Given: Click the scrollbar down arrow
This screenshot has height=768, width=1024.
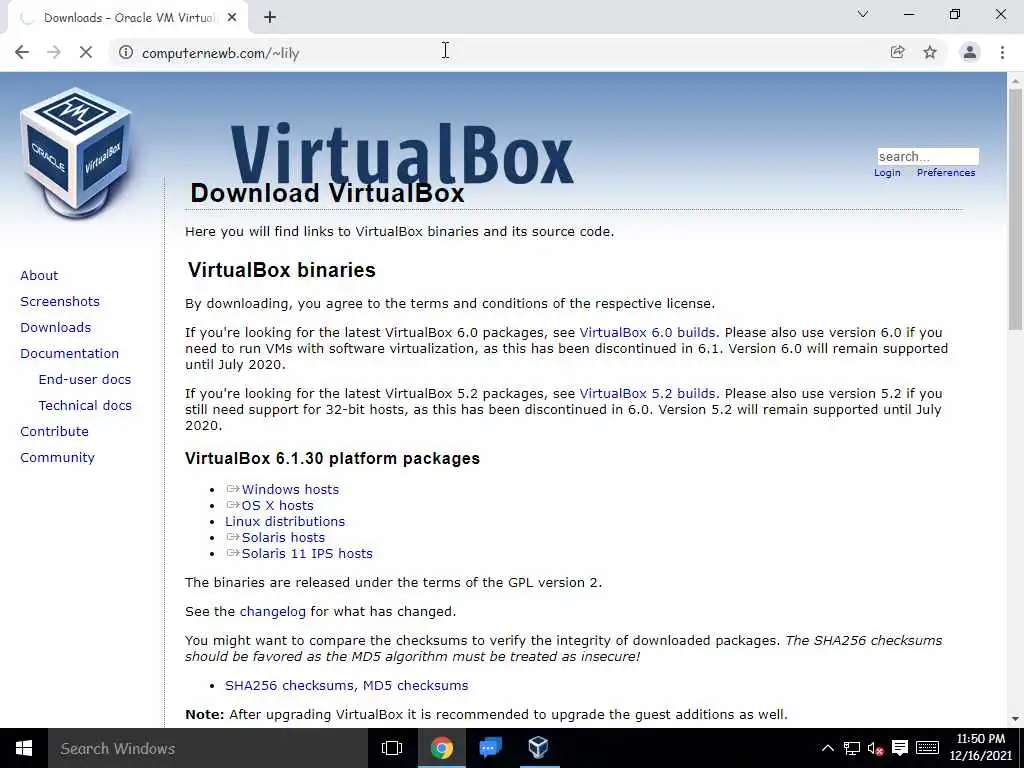Looking at the screenshot, I should 1015,720.
